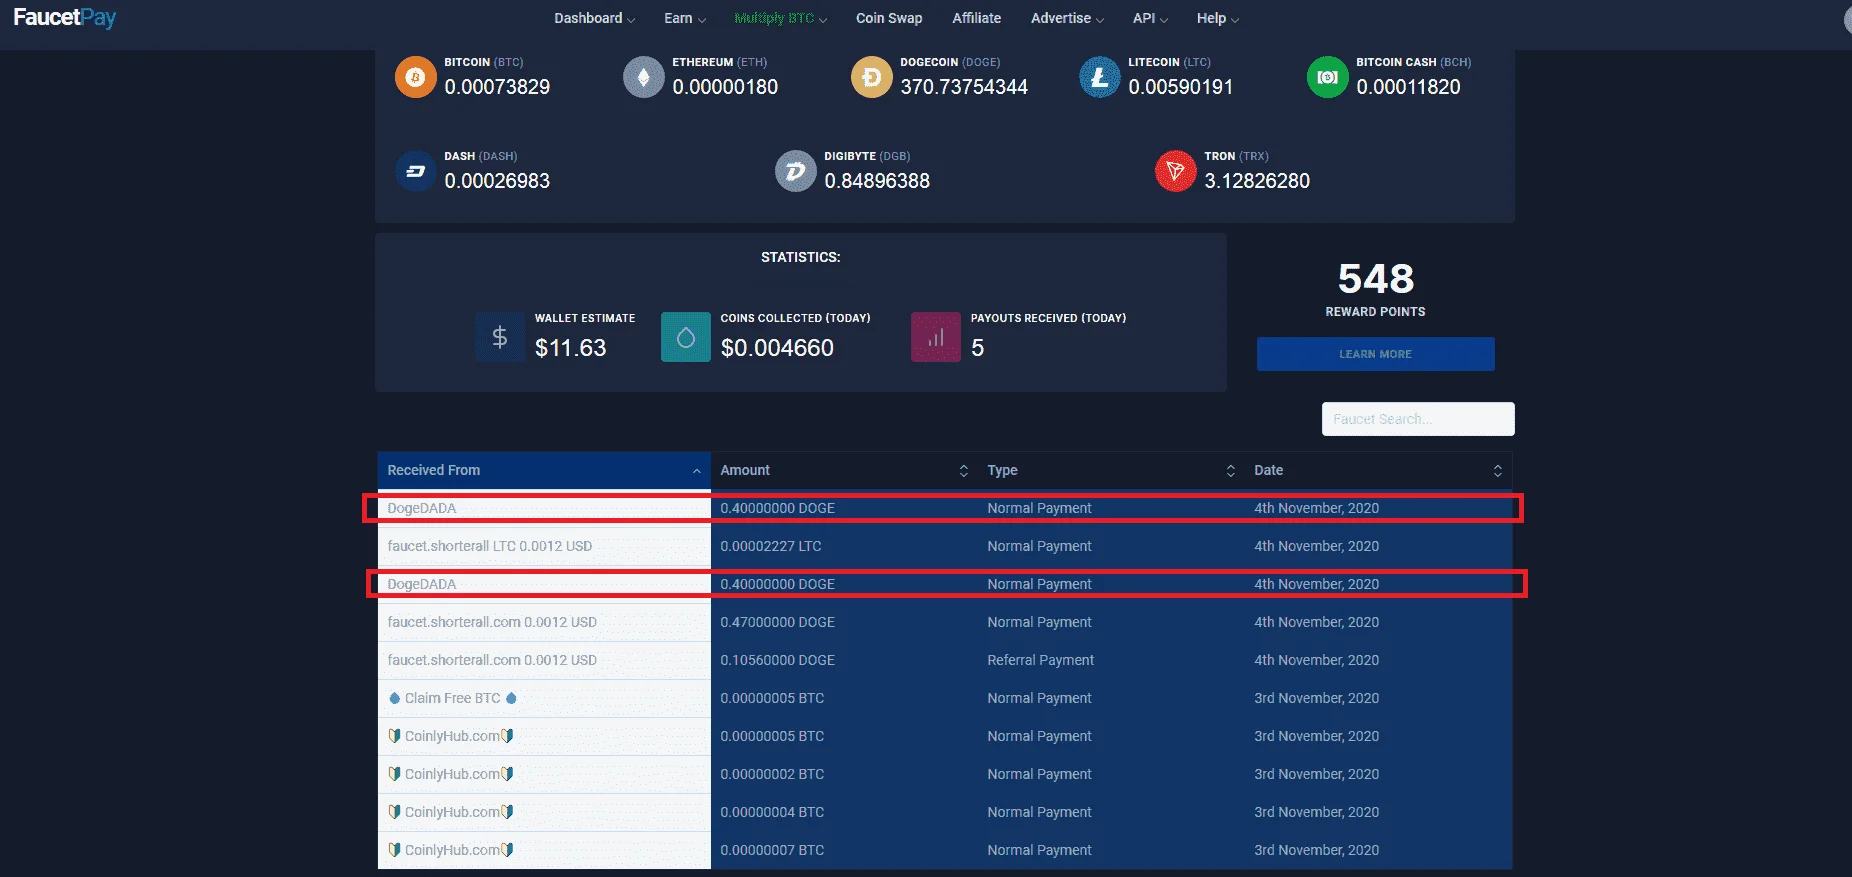Viewport: 1852px width, 877px height.
Task: Click the DigiByte coin icon
Action: pos(795,171)
